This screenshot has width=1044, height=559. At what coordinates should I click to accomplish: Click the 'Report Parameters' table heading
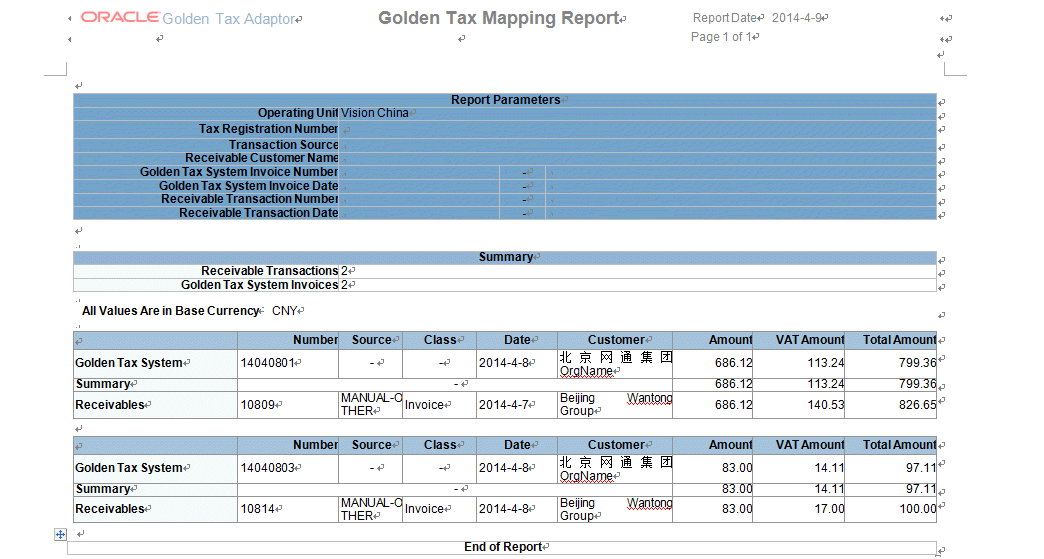[x=505, y=100]
